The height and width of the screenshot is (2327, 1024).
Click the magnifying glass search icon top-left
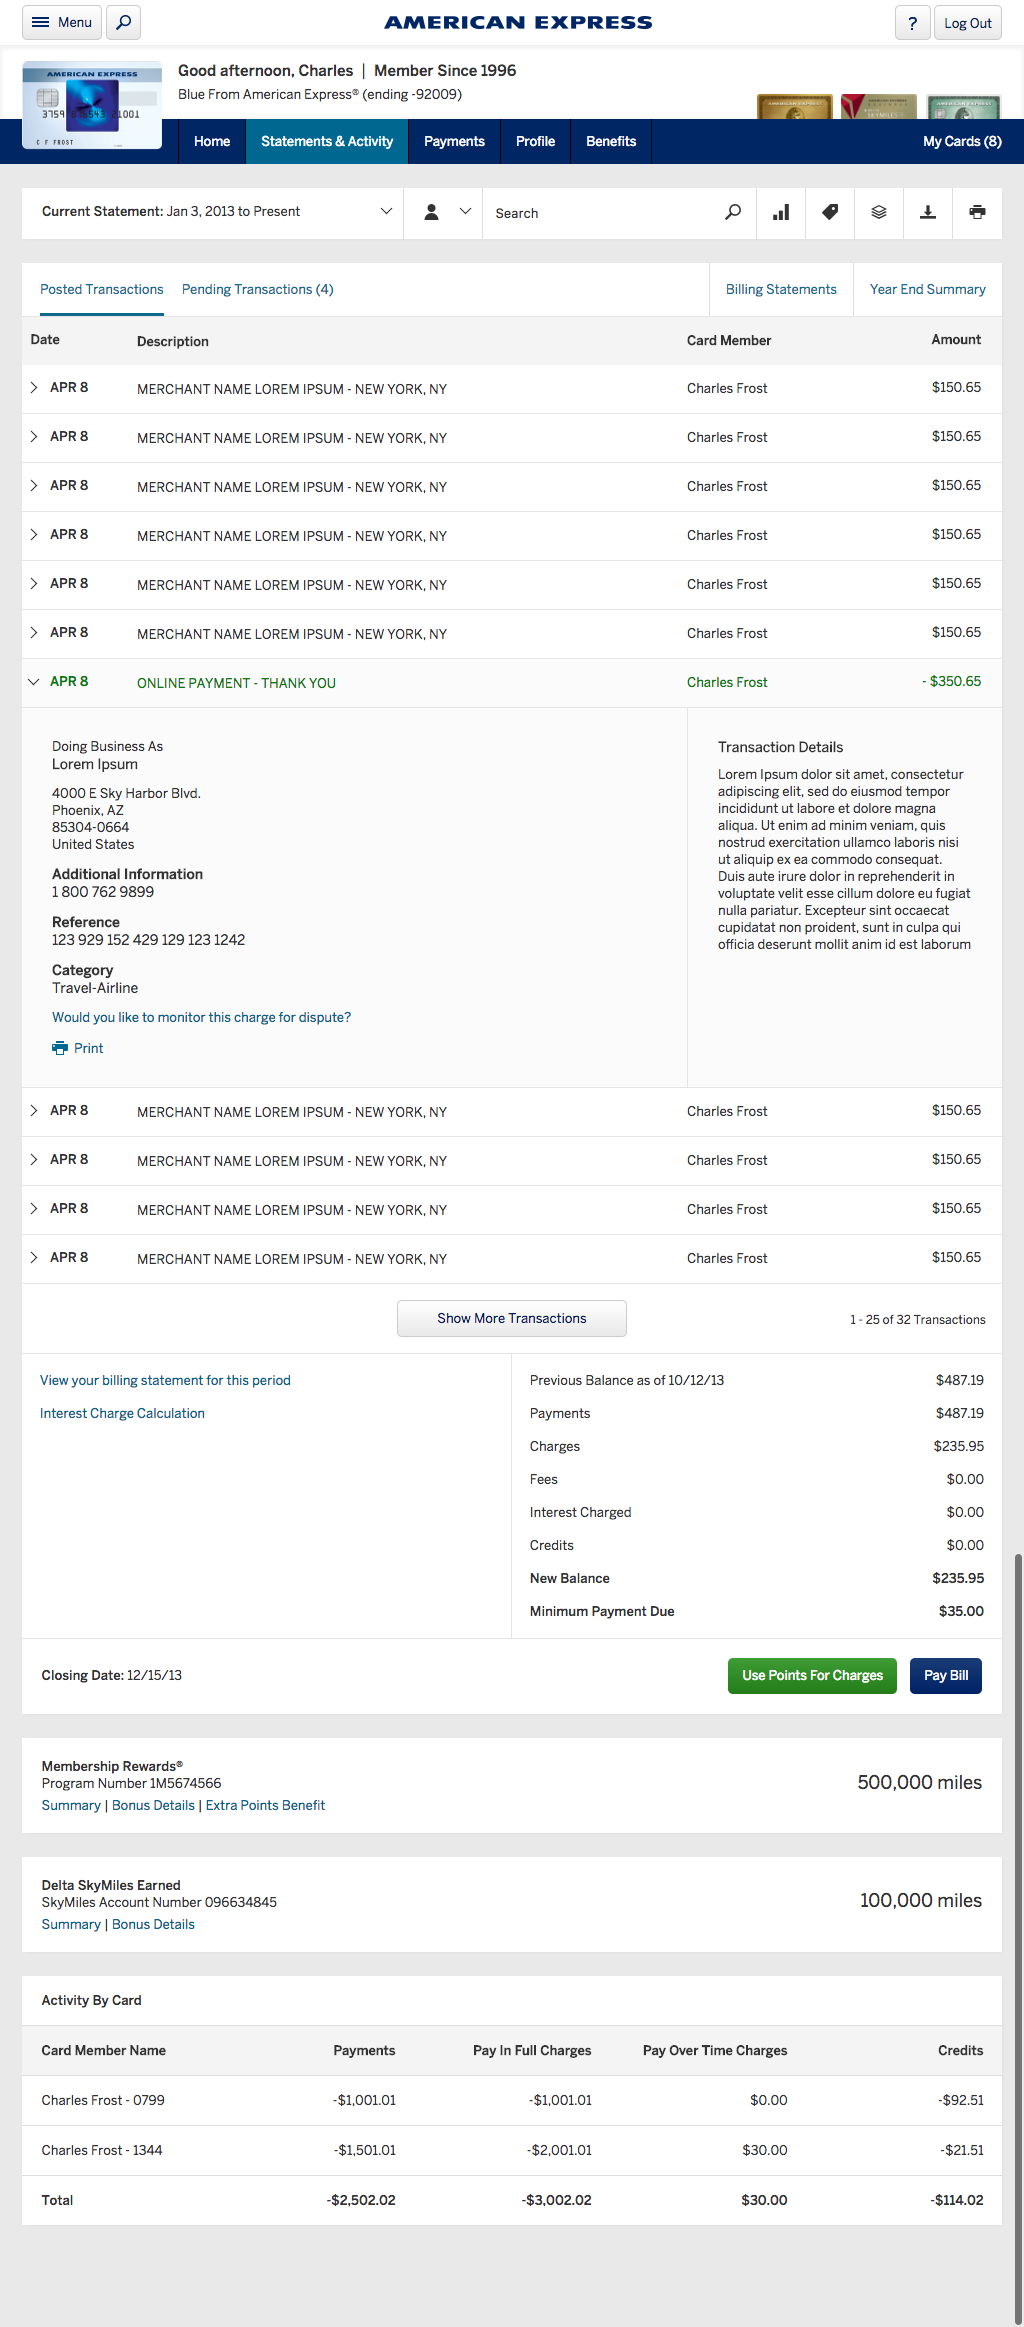(x=122, y=22)
